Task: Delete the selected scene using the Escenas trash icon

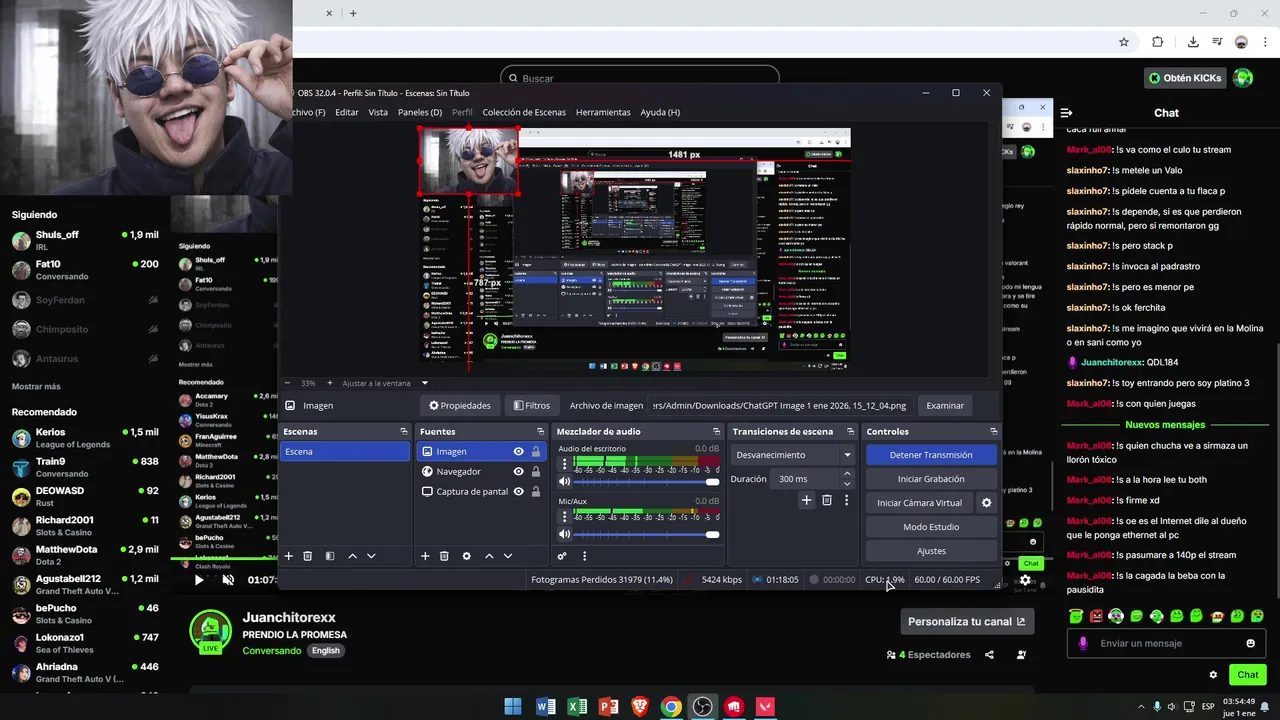Action: [308, 556]
